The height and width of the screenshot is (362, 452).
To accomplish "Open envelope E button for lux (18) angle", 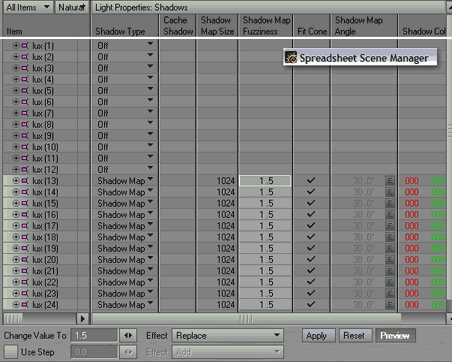I will [390, 237].
